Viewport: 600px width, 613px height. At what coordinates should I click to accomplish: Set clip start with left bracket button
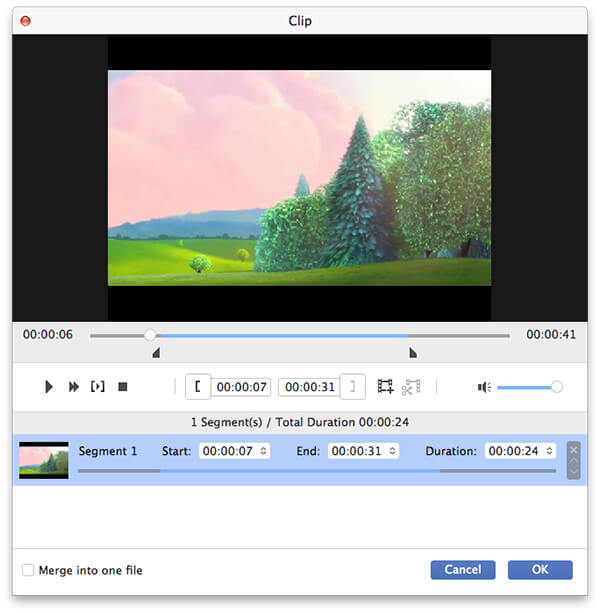pyautogui.click(x=198, y=386)
